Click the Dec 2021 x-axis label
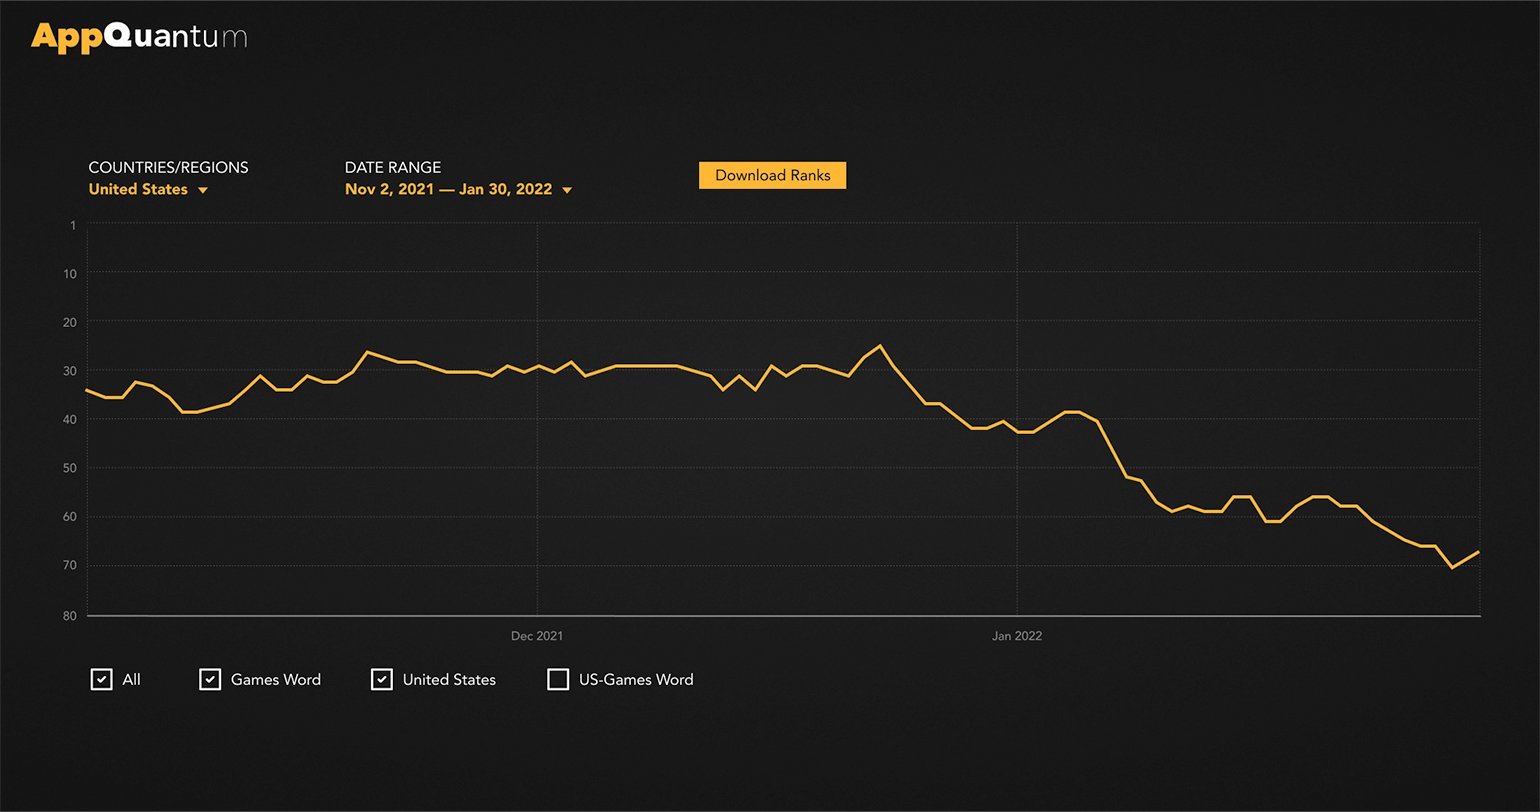Image resolution: width=1540 pixels, height=812 pixels. (x=537, y=636)
